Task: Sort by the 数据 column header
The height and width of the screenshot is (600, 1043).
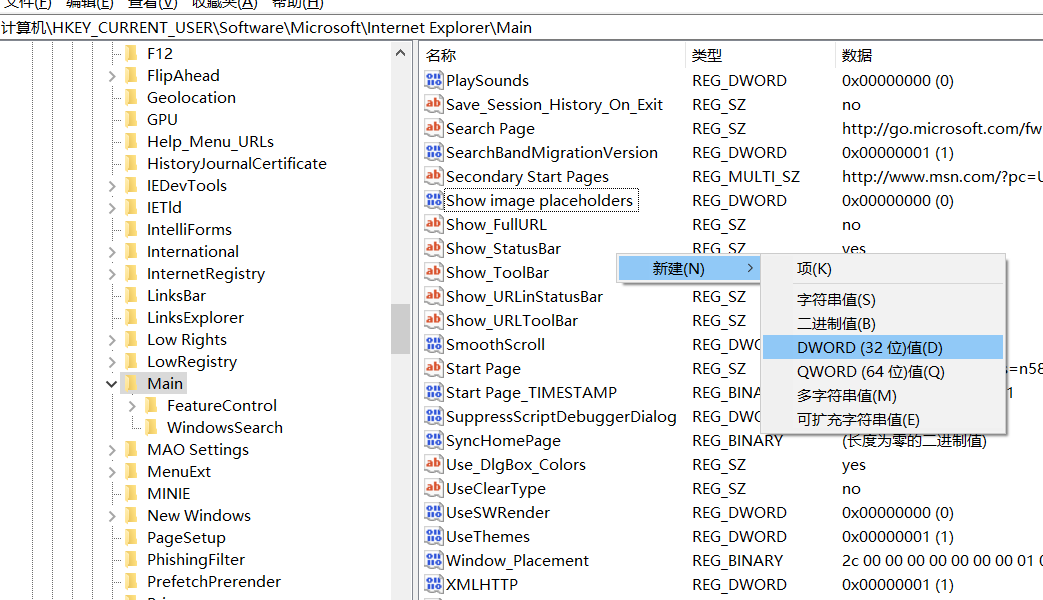Action: pos(939,55)
